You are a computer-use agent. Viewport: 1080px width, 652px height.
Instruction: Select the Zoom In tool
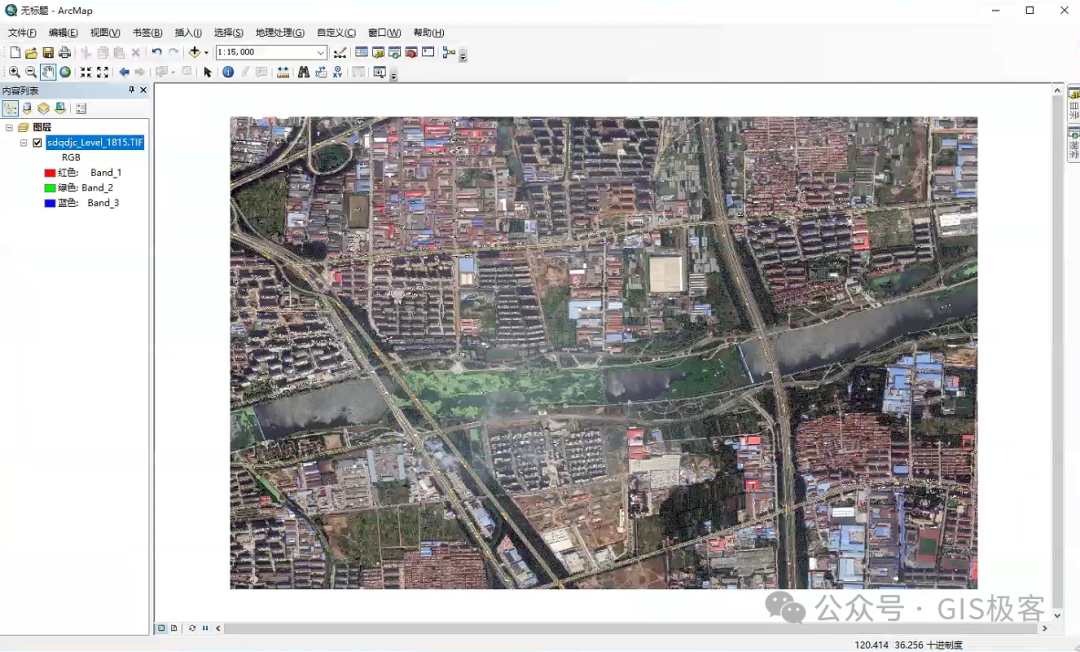tap(14, 72)
